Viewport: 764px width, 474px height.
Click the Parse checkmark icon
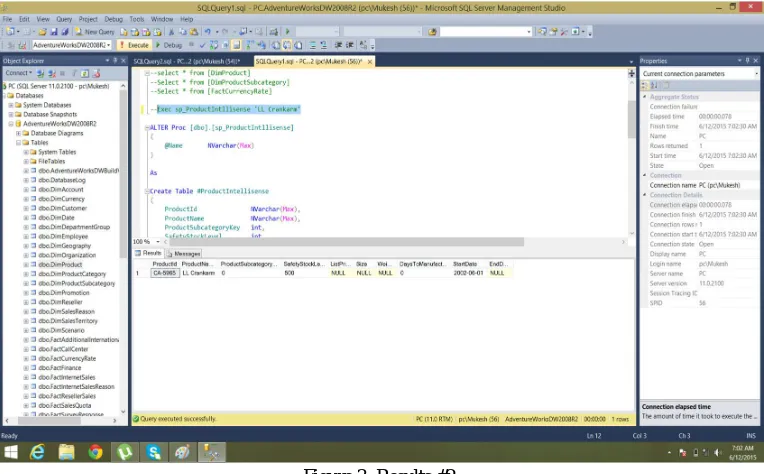[x=202, y=45]
